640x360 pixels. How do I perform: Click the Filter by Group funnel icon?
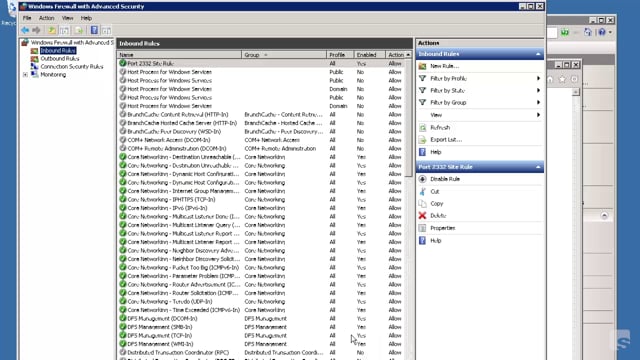(422, 102)
